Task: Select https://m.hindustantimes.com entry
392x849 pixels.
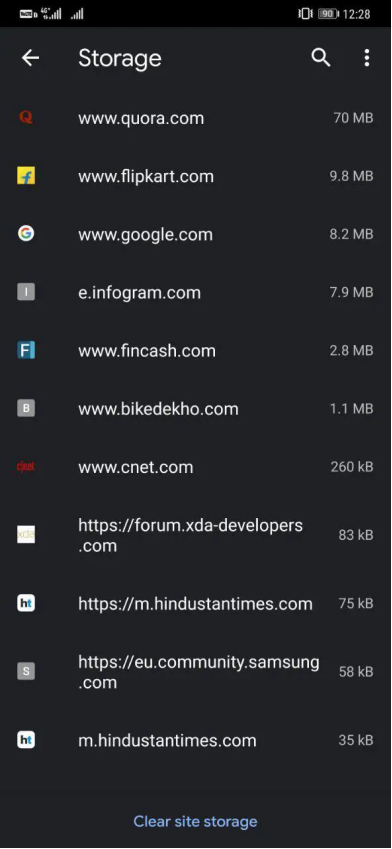Action: point(196,604)
